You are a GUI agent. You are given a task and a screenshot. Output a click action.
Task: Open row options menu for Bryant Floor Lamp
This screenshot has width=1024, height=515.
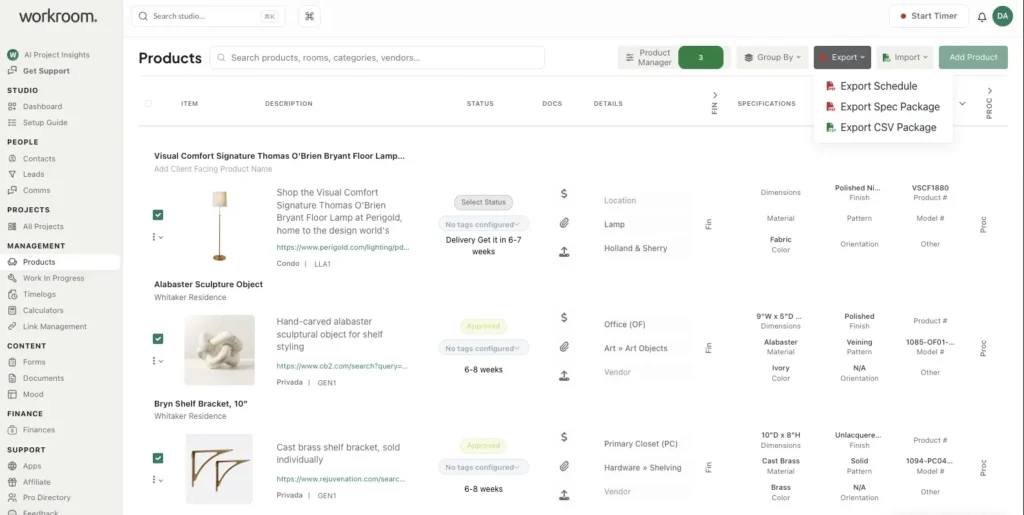tap(157, 237)
